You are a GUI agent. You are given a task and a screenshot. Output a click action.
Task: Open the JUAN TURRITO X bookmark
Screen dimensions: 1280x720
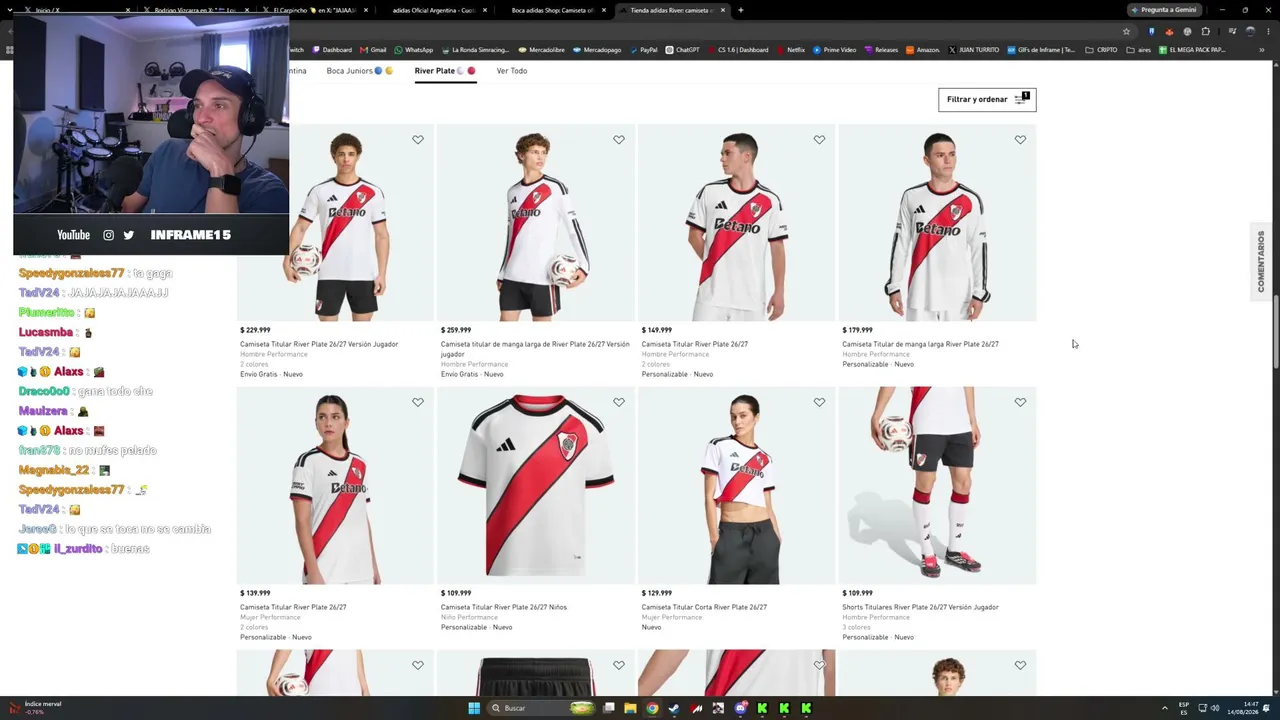point(973,50)
